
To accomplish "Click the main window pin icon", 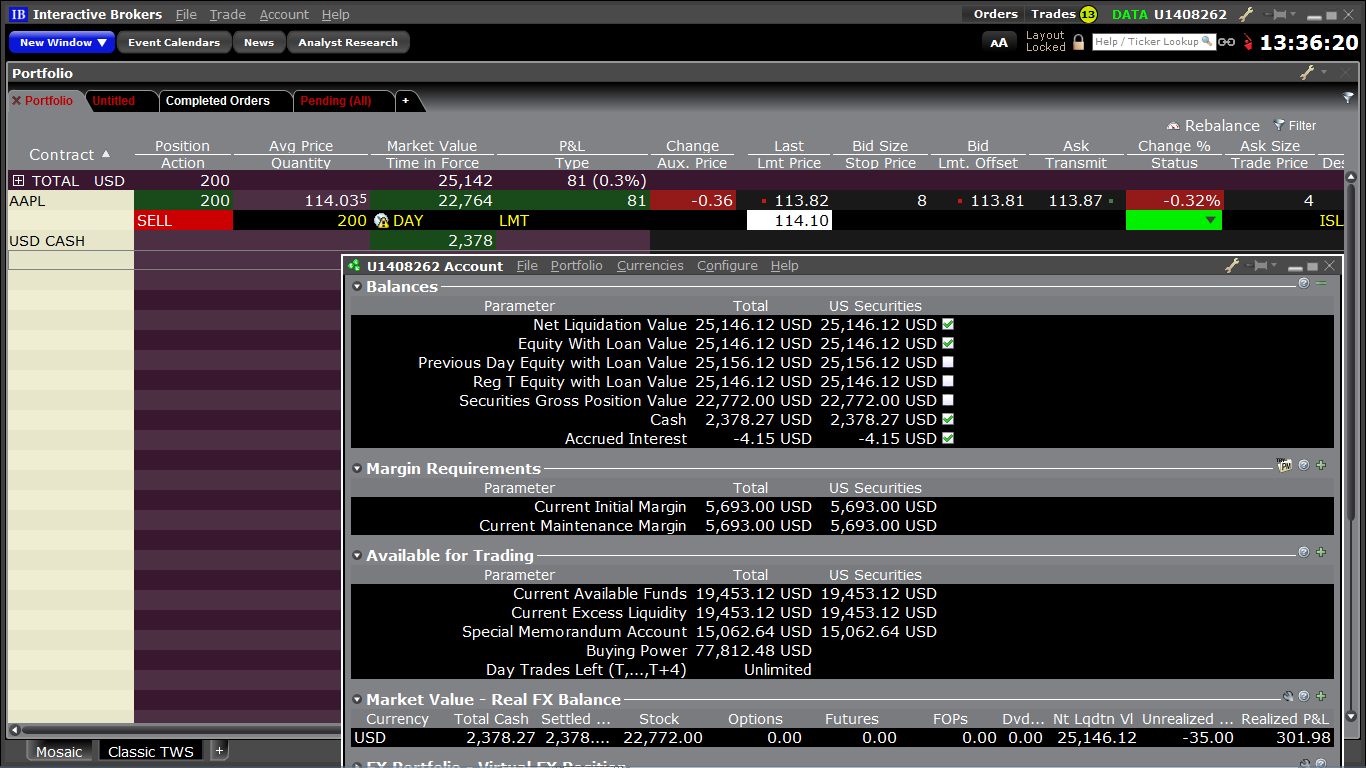I will pos(1275,14).
